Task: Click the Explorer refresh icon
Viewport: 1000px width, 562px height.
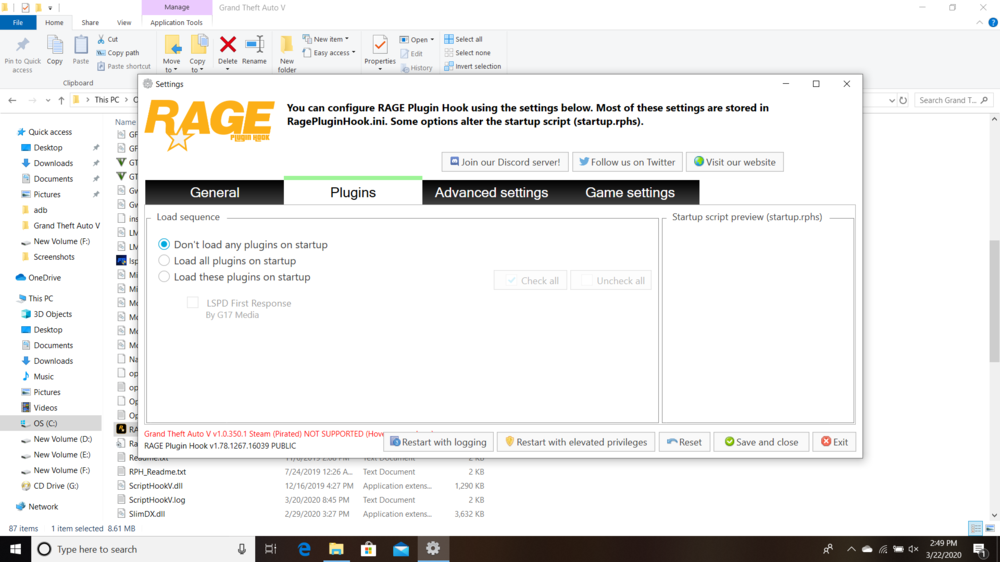Action: point(903,100)
